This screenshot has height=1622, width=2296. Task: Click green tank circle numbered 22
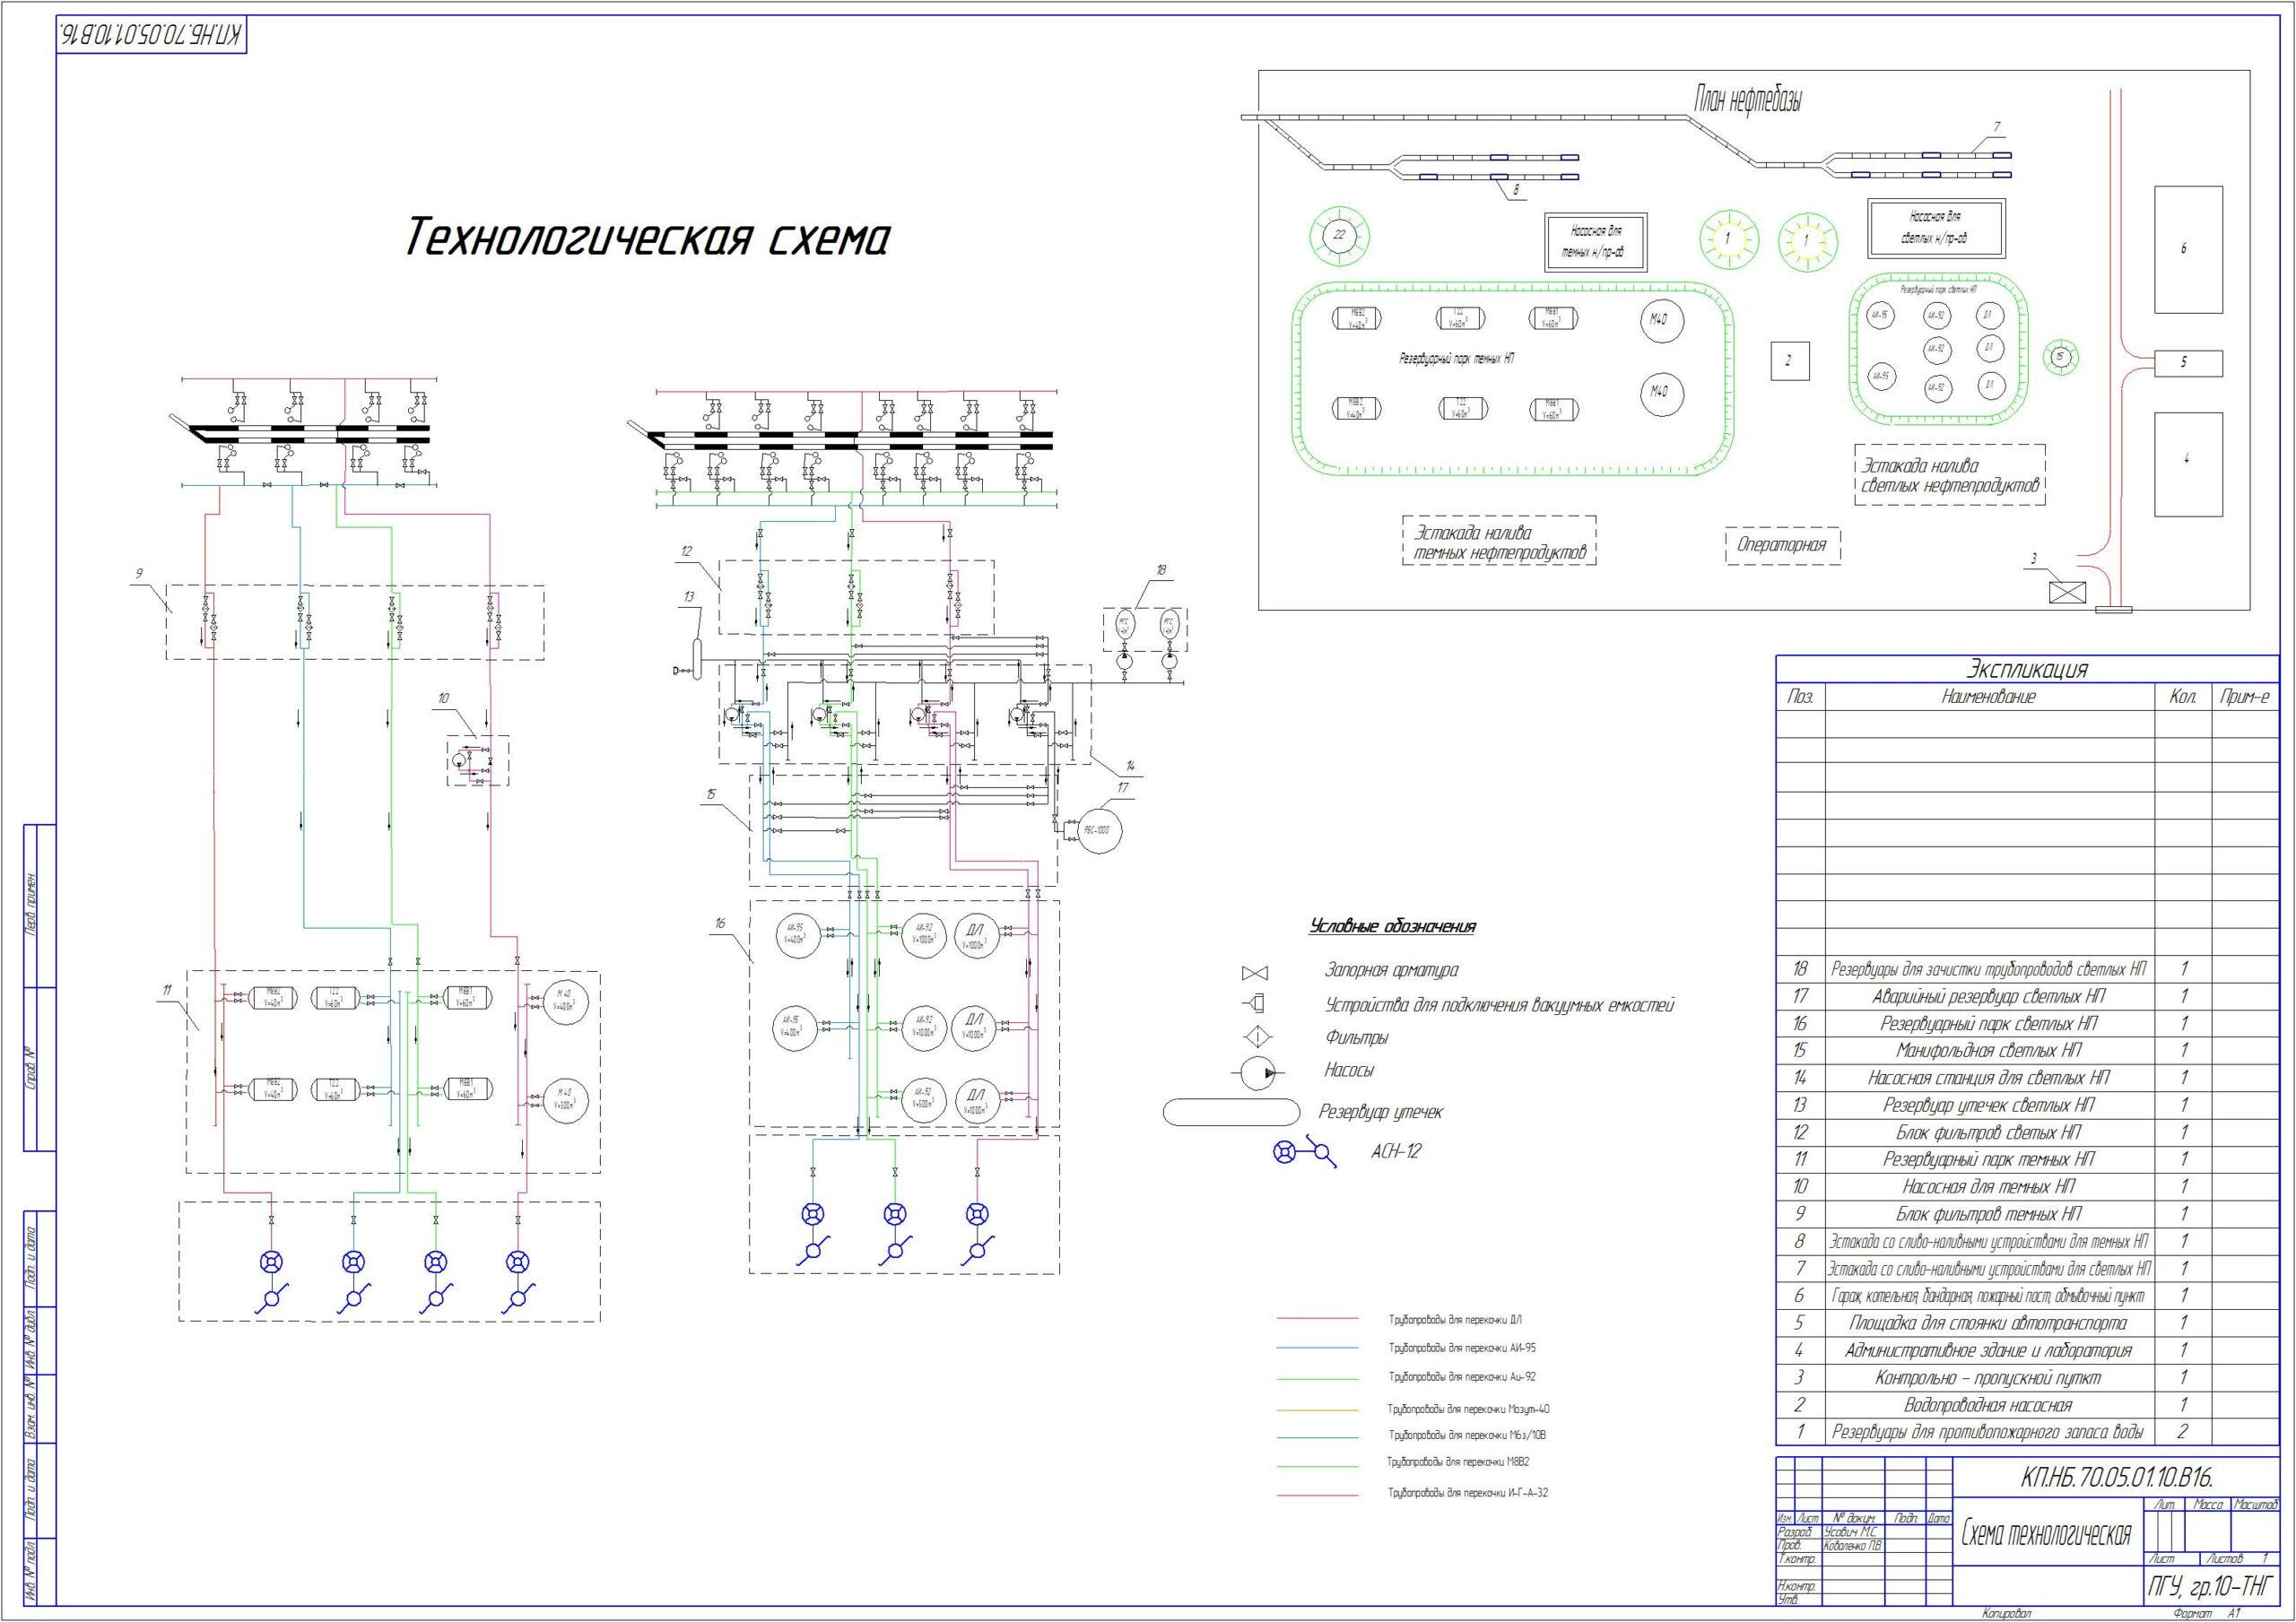[x=1339, y=237]
